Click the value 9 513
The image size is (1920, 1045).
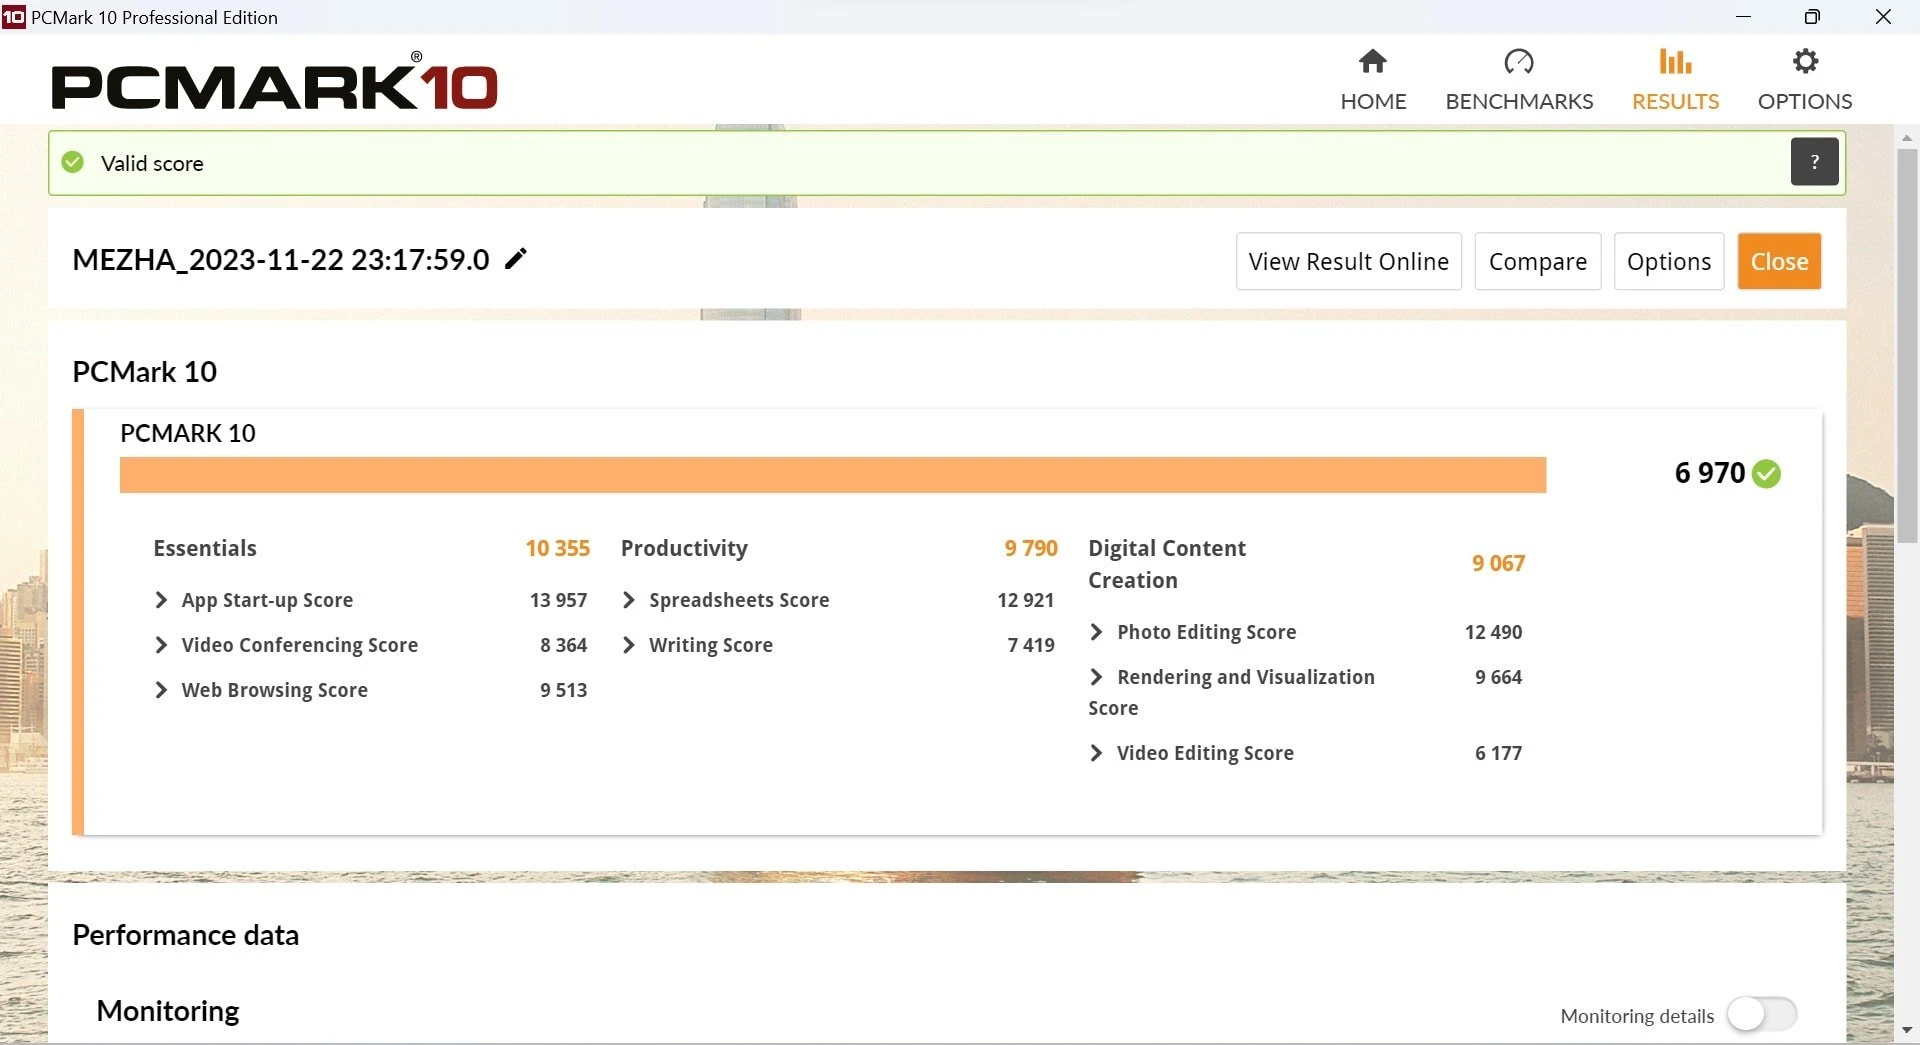point(563,690)
